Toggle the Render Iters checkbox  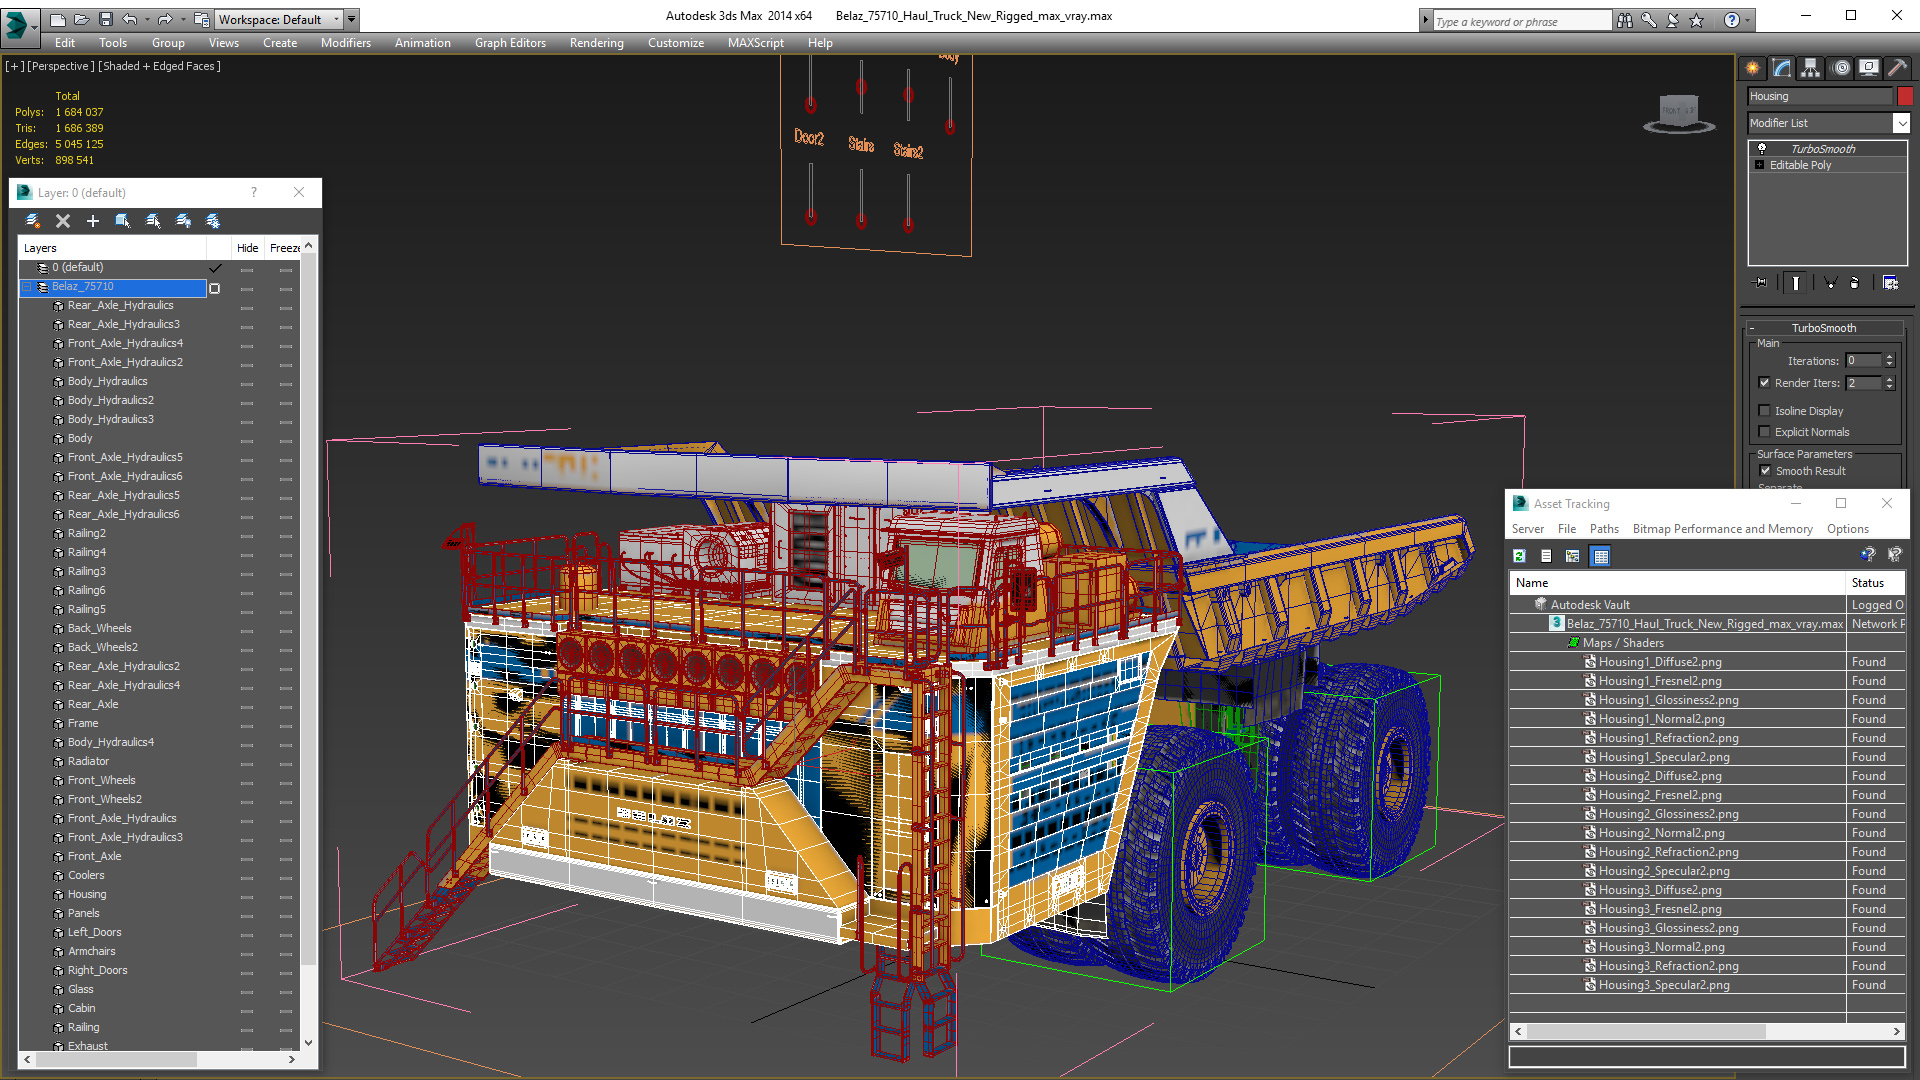(1765, 382)
